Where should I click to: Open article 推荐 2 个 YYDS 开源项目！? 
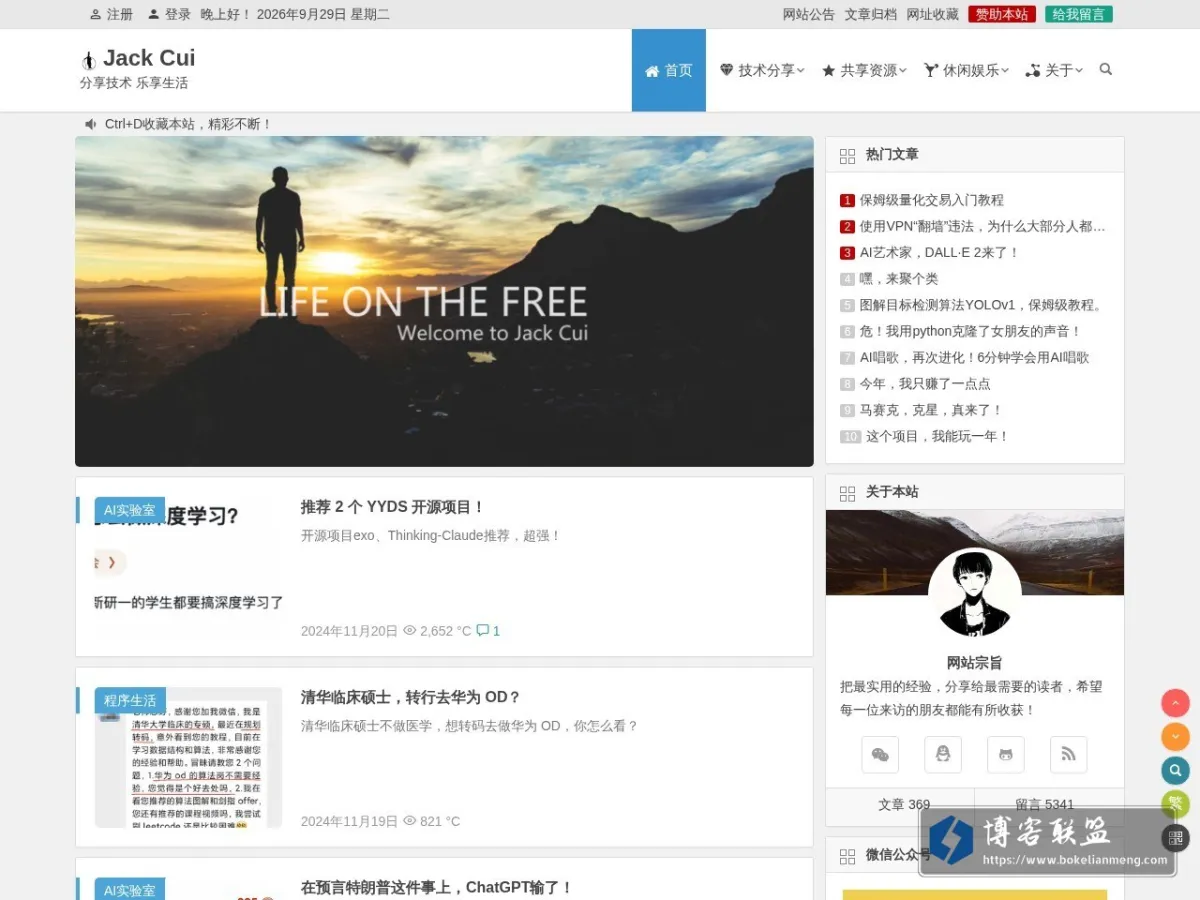click(393, 507)
